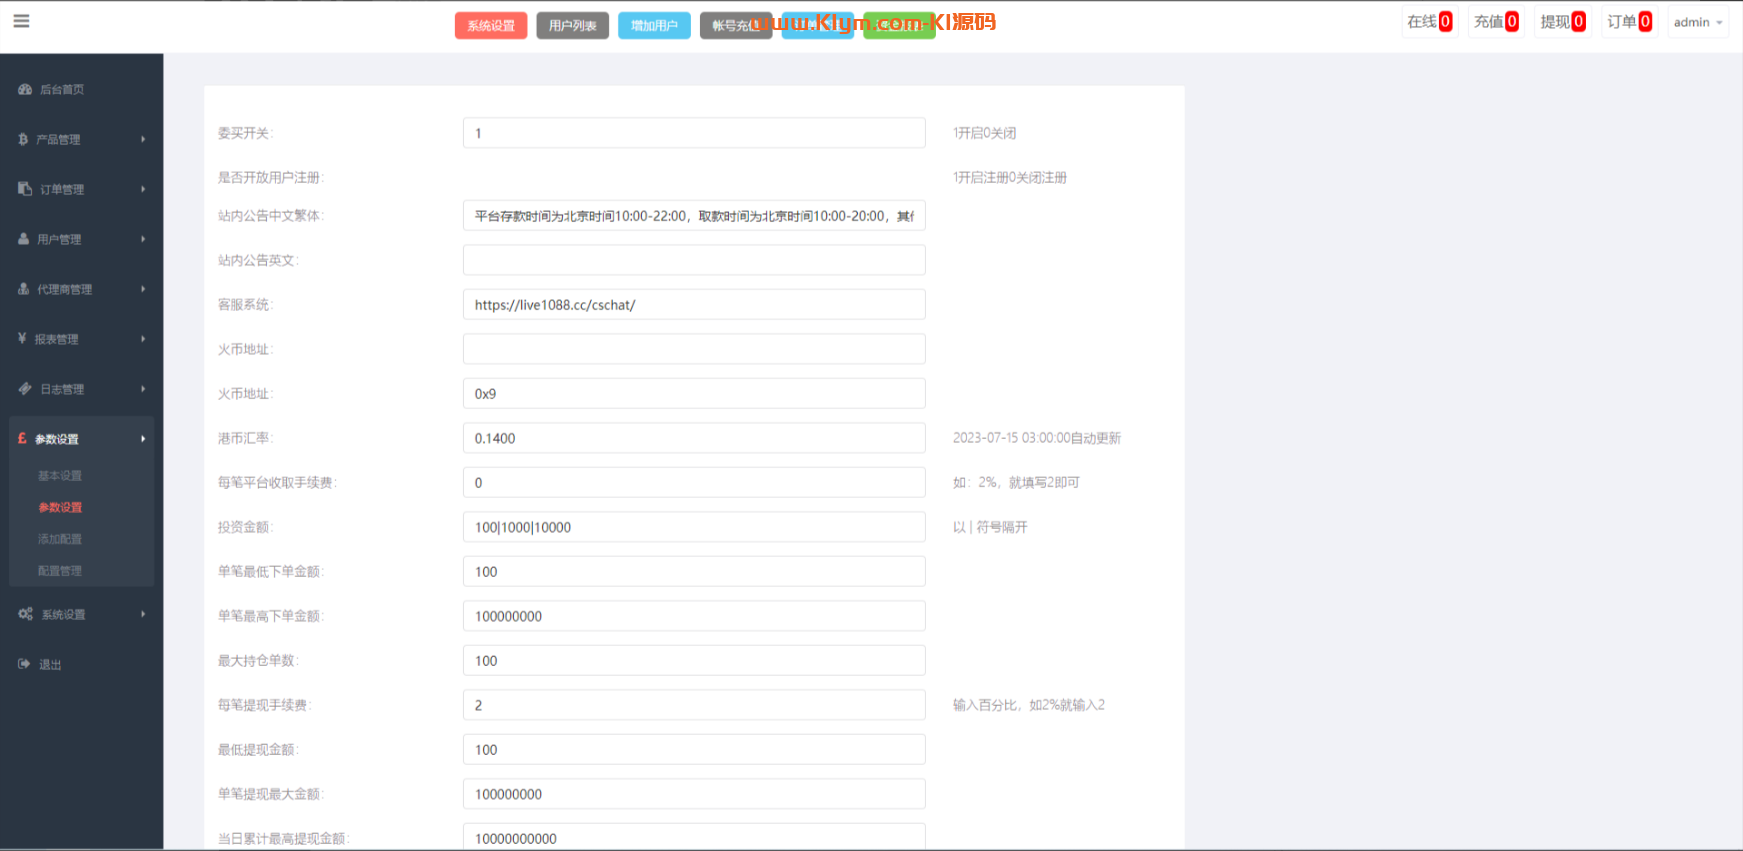Viewport: 1743px width, 851px height.
Task: Open the 添加配置 submenu item
Action: (x=60, y=539)
